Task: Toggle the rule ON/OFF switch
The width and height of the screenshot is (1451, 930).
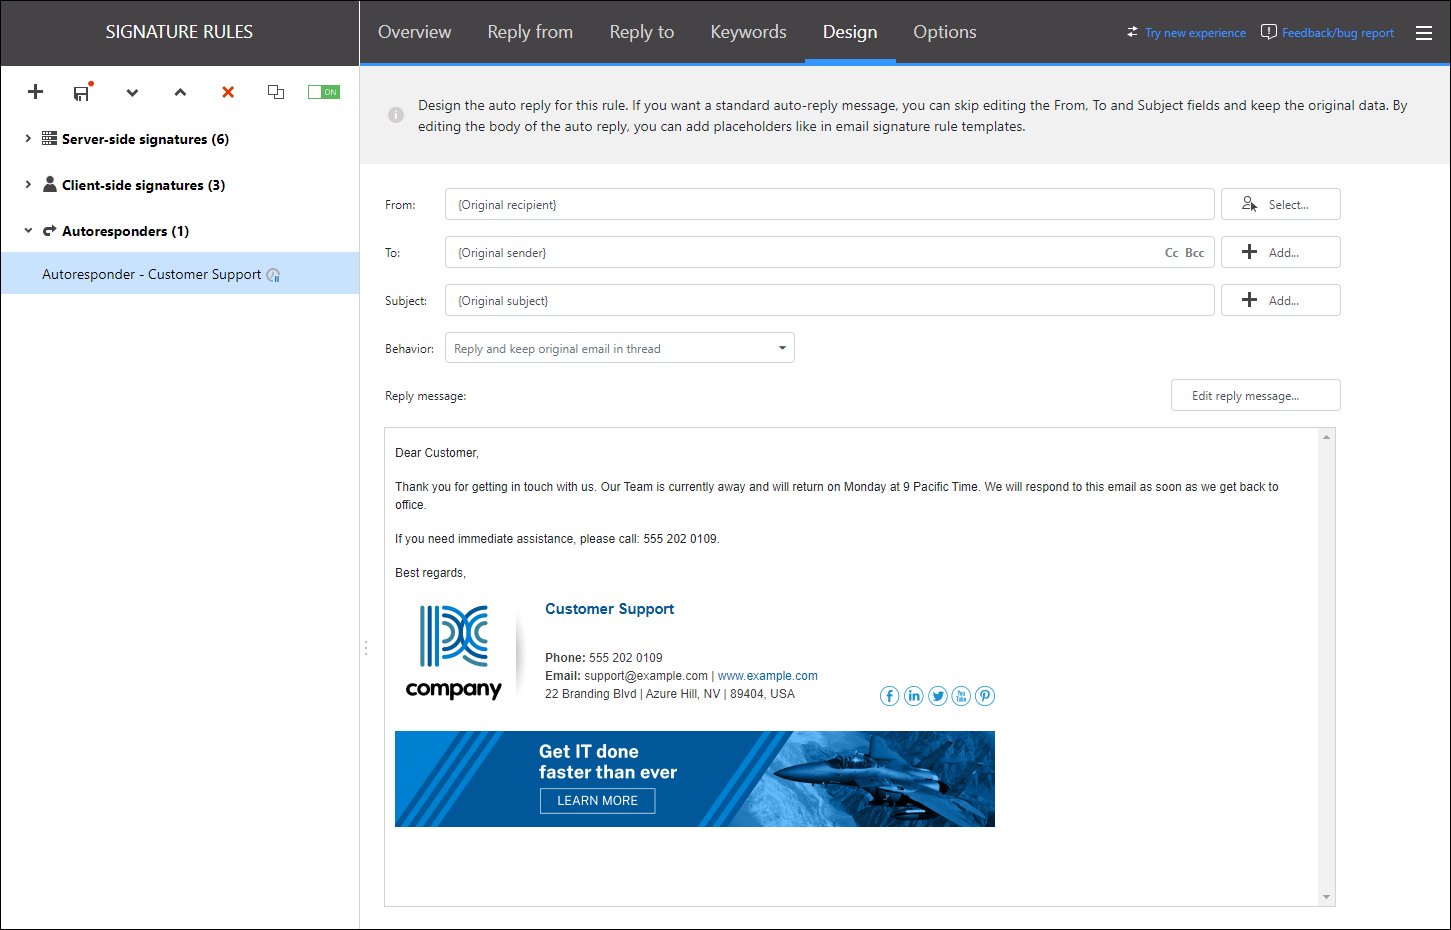Action: click(324, 92)
